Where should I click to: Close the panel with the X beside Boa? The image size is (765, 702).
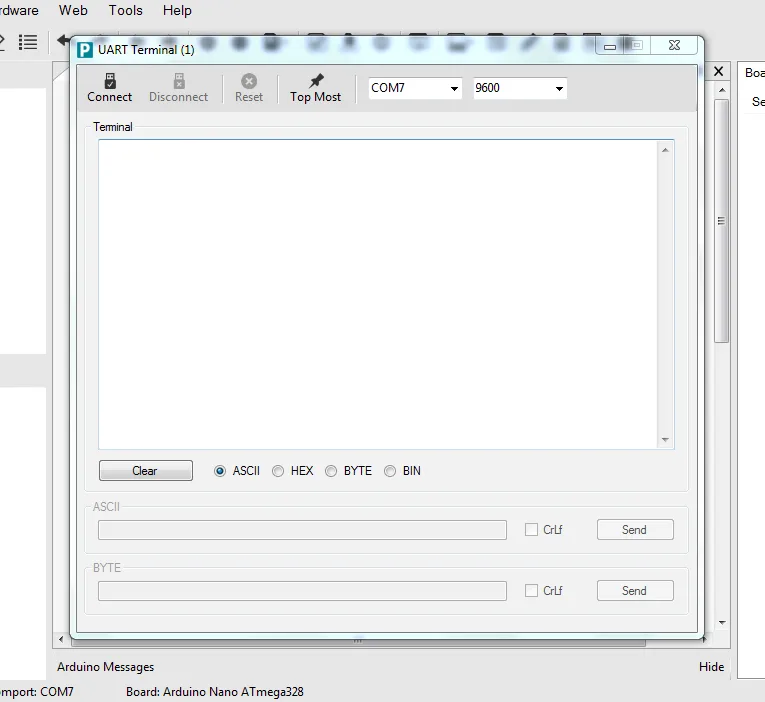click(718, 71)
